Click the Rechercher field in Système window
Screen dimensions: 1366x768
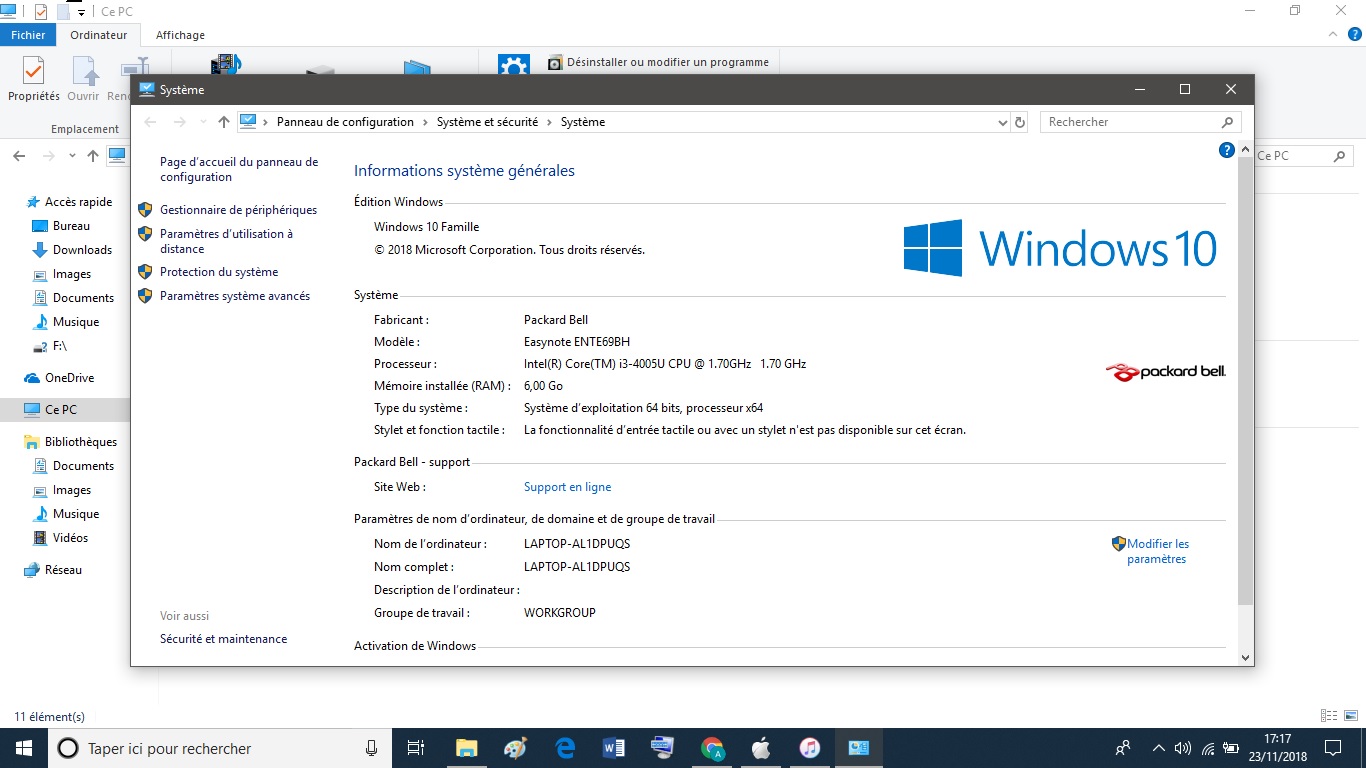[x=1130, y=122]
